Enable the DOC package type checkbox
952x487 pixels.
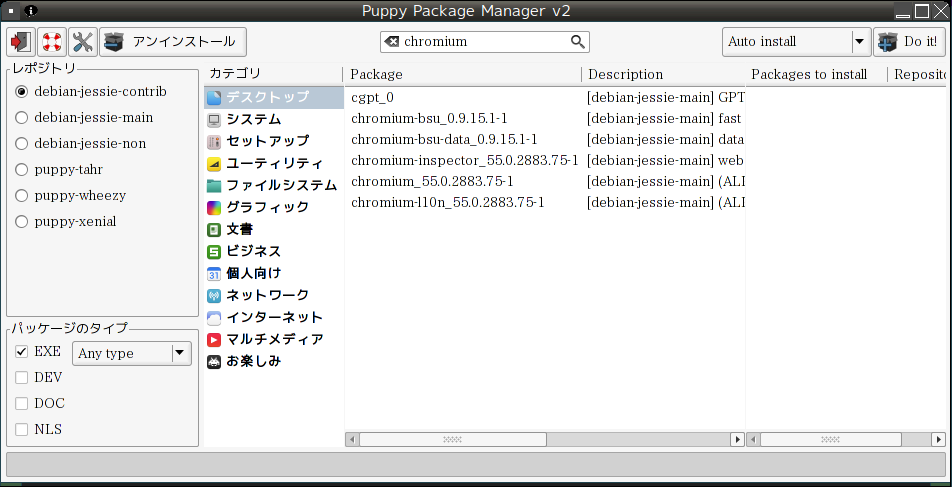22,404
